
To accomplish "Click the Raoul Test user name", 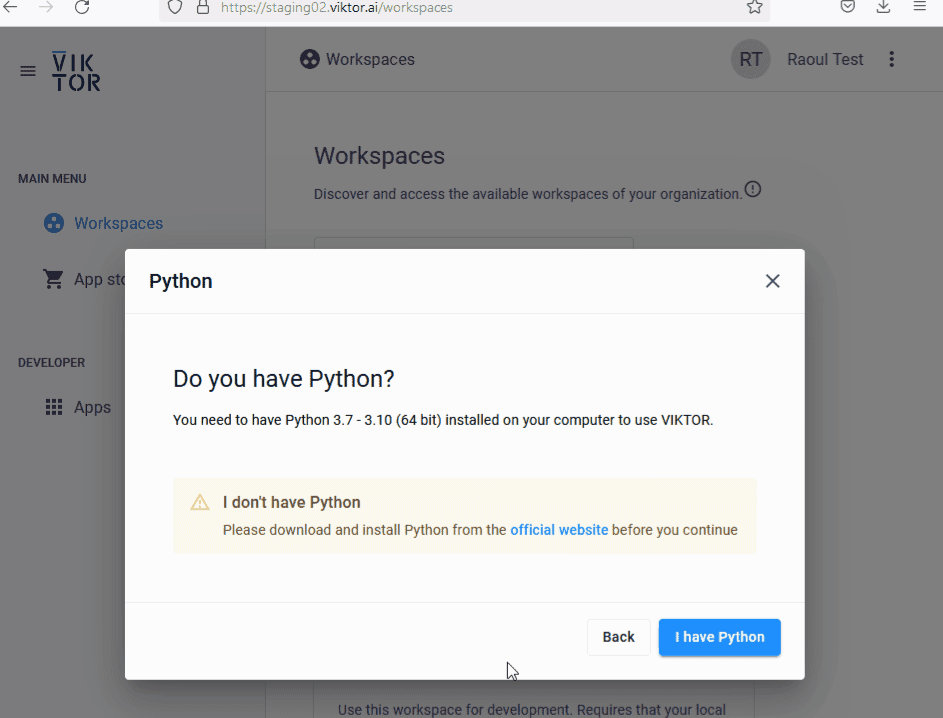I will 825,59.
